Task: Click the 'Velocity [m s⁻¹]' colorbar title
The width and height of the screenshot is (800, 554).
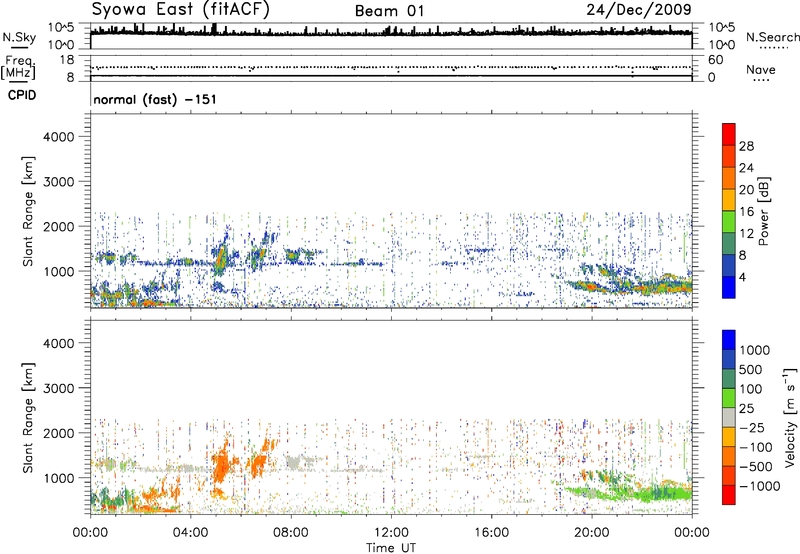Action: pos(790,417)
